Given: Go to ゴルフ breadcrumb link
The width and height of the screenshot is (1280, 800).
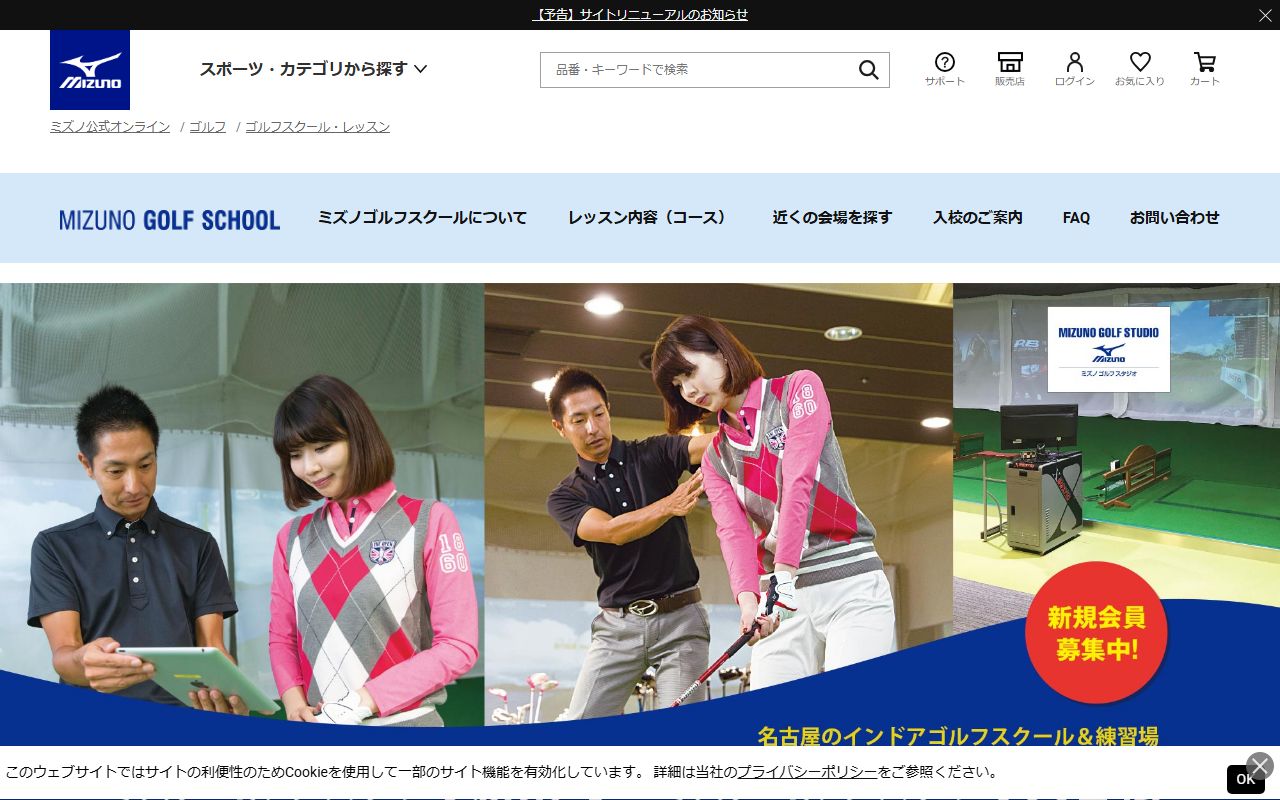Looking at the screenshot, I should (x=208, y=127).
